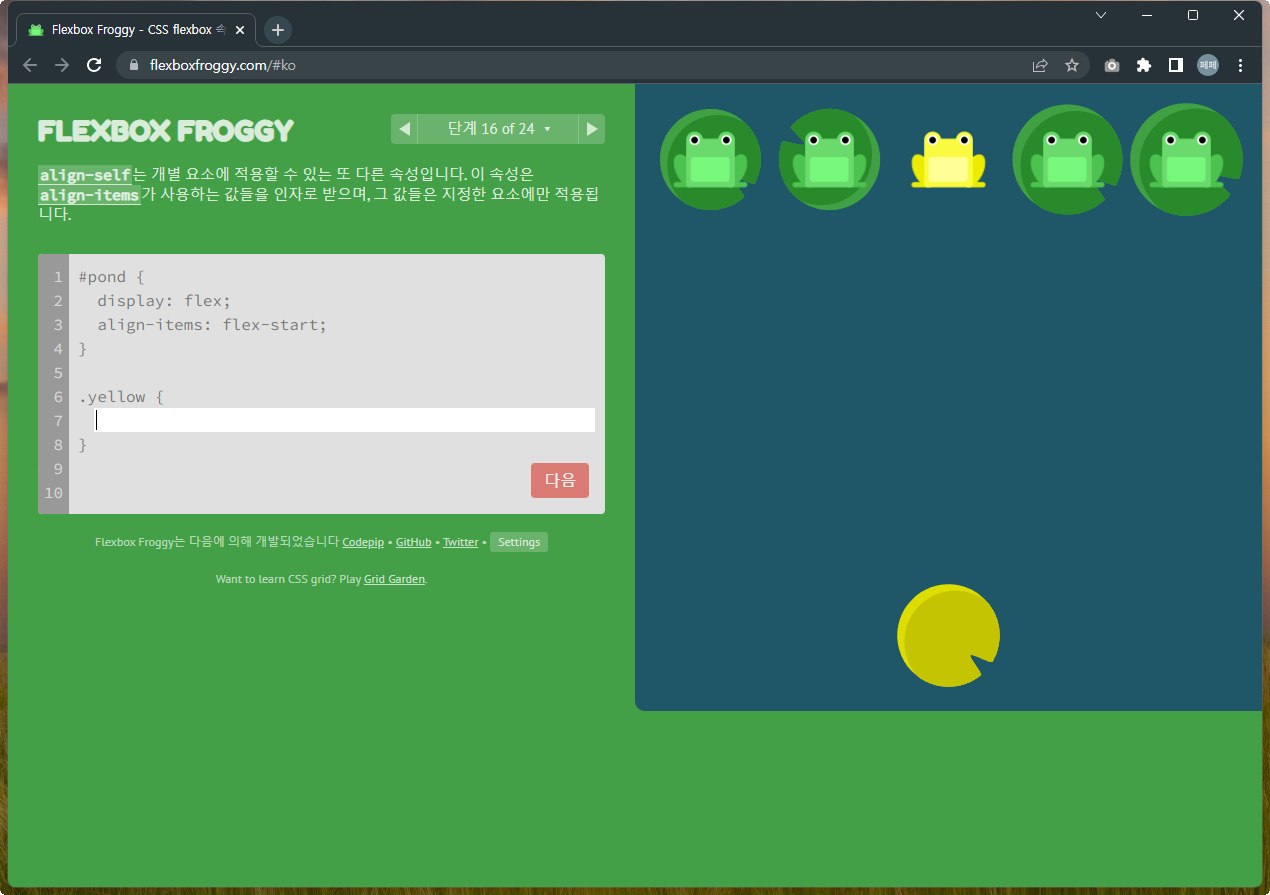
Task: Select the Flexbox Froggy browser tab
Action: tap(136, 30)
